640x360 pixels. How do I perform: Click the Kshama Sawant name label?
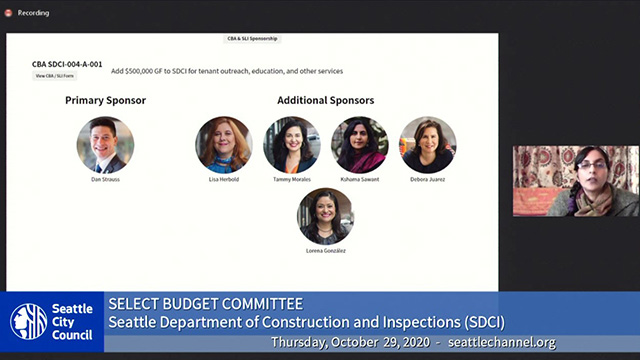click(360, 179)
